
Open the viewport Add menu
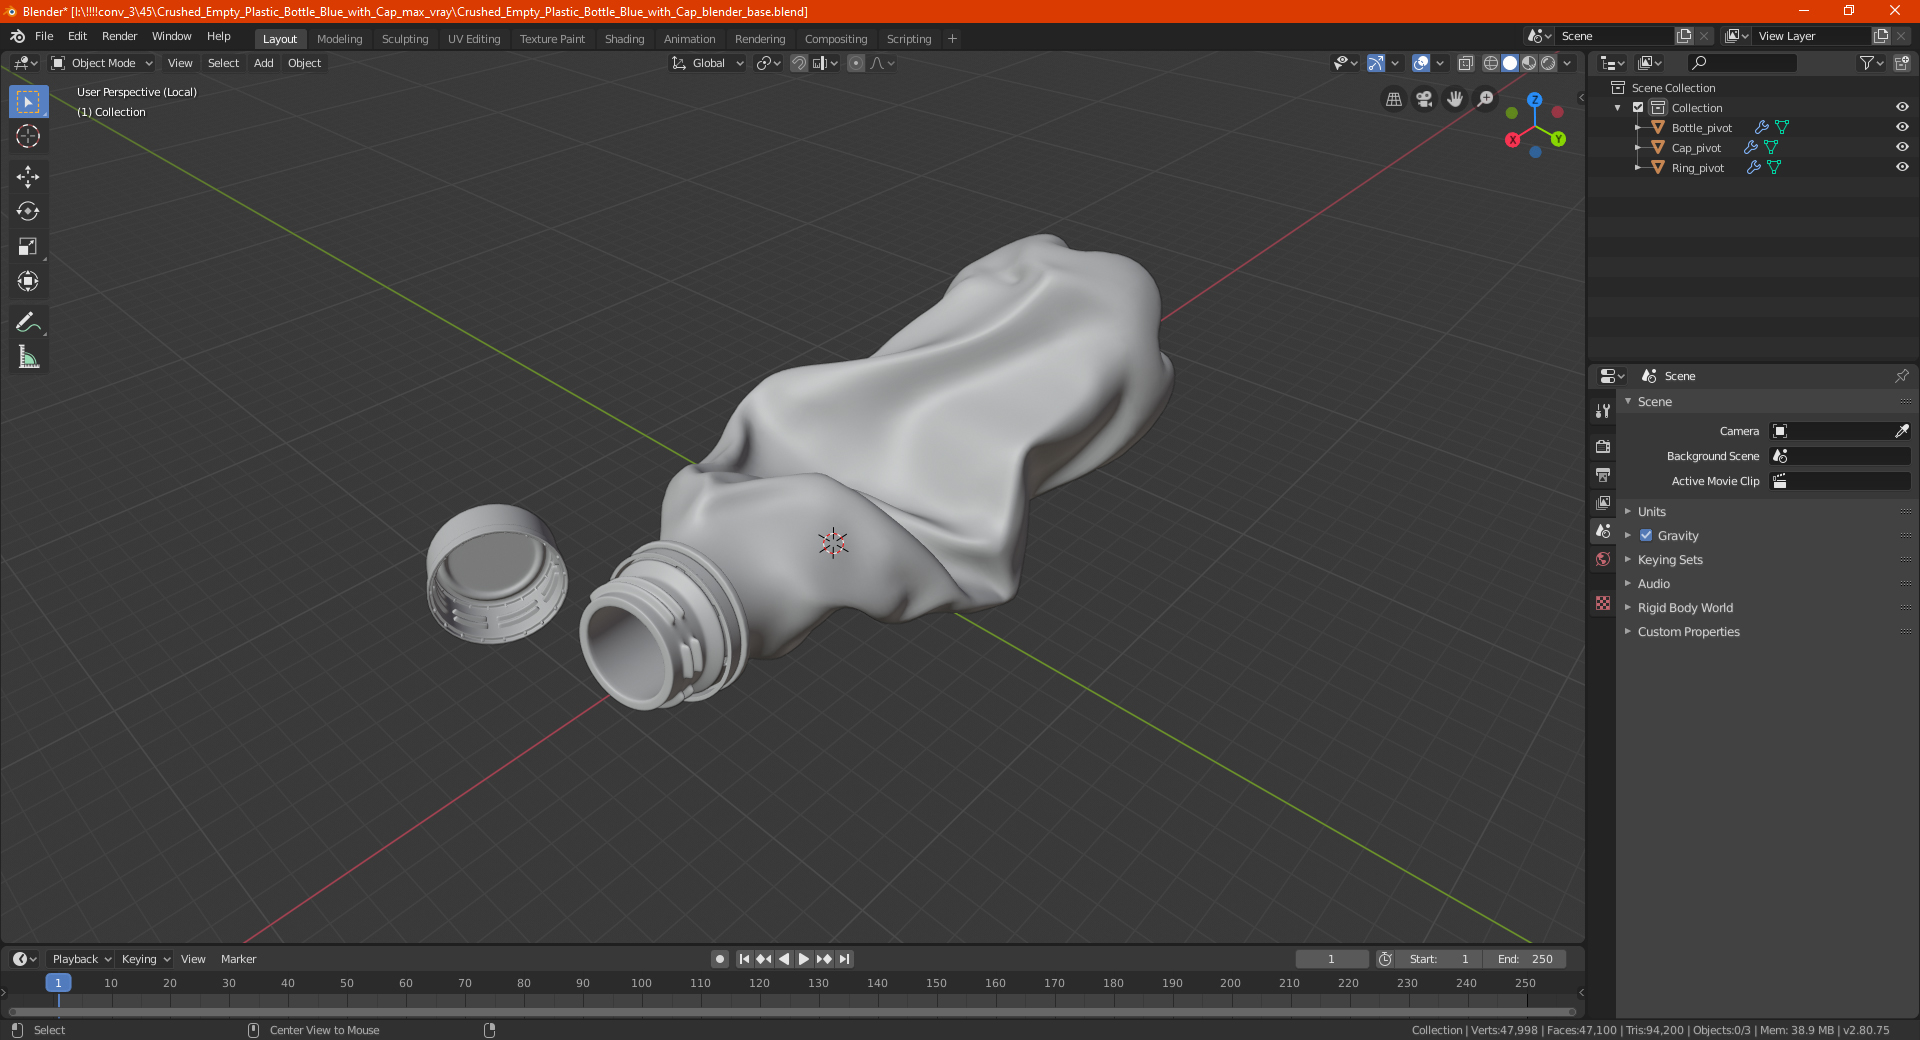[x=263, y=63]
